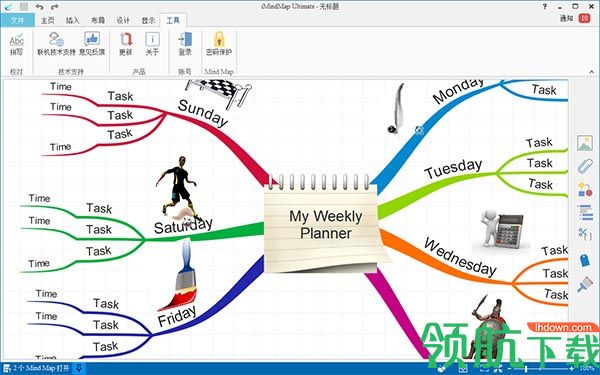Image resolution: width=600 pixels, height=375 pixels.
Task: Switch to the 布局 (Layout) ribbon tab
Action: point(98,20)
